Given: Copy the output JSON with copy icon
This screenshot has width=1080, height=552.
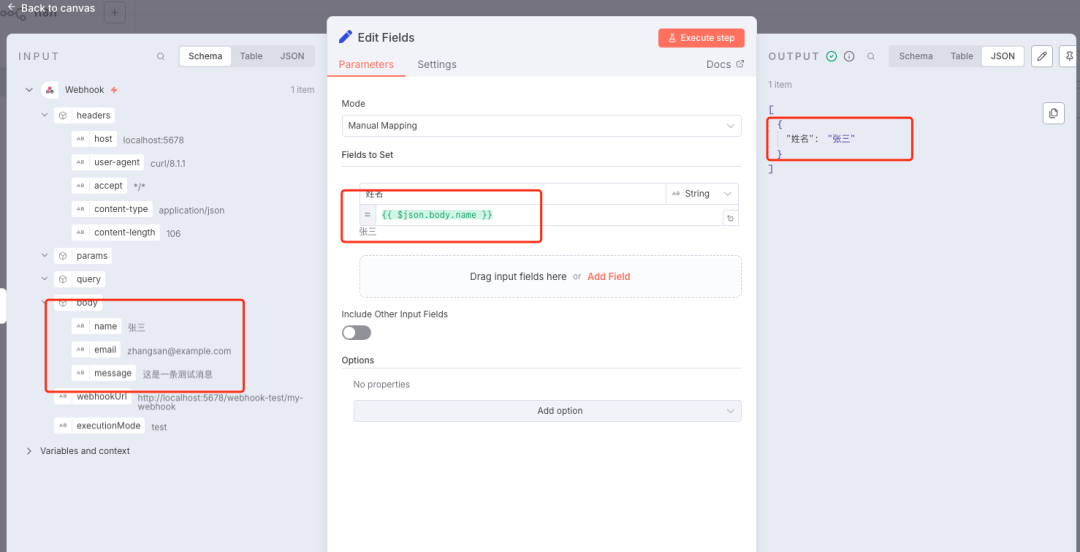Looking at the screenshot, I should [x=1053, y=113].
